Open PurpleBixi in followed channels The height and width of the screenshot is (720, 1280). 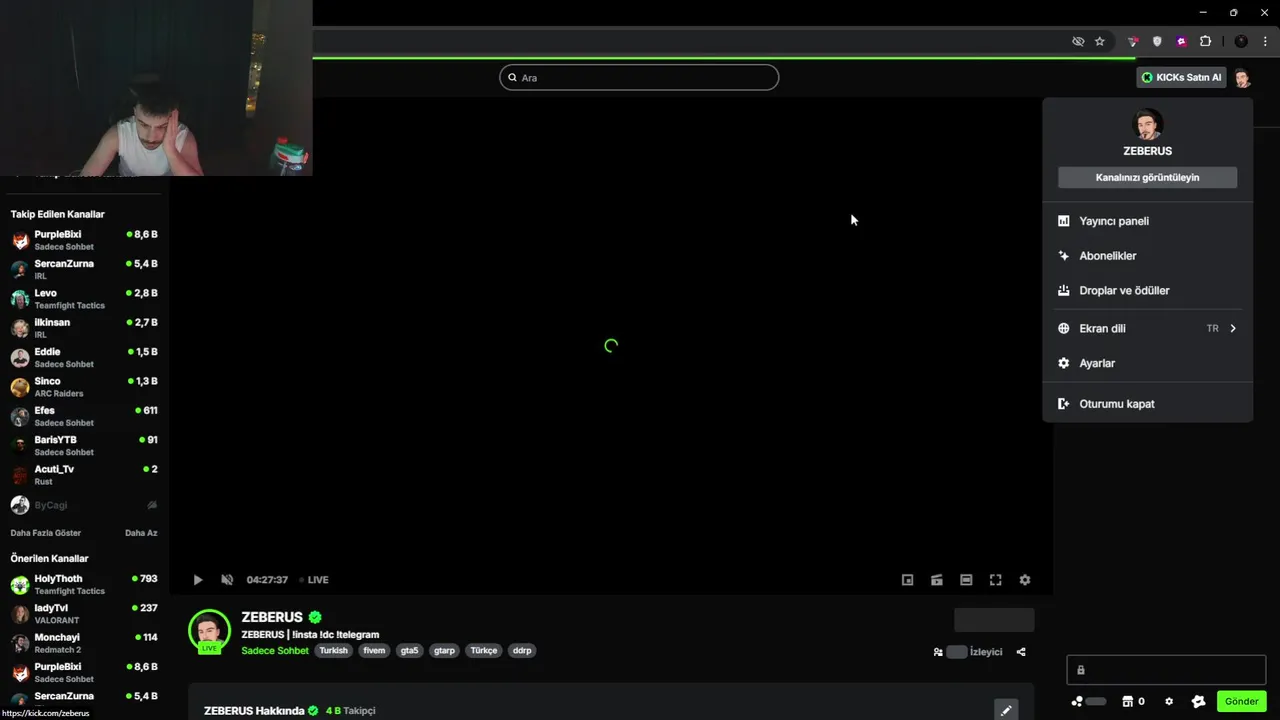84,240
